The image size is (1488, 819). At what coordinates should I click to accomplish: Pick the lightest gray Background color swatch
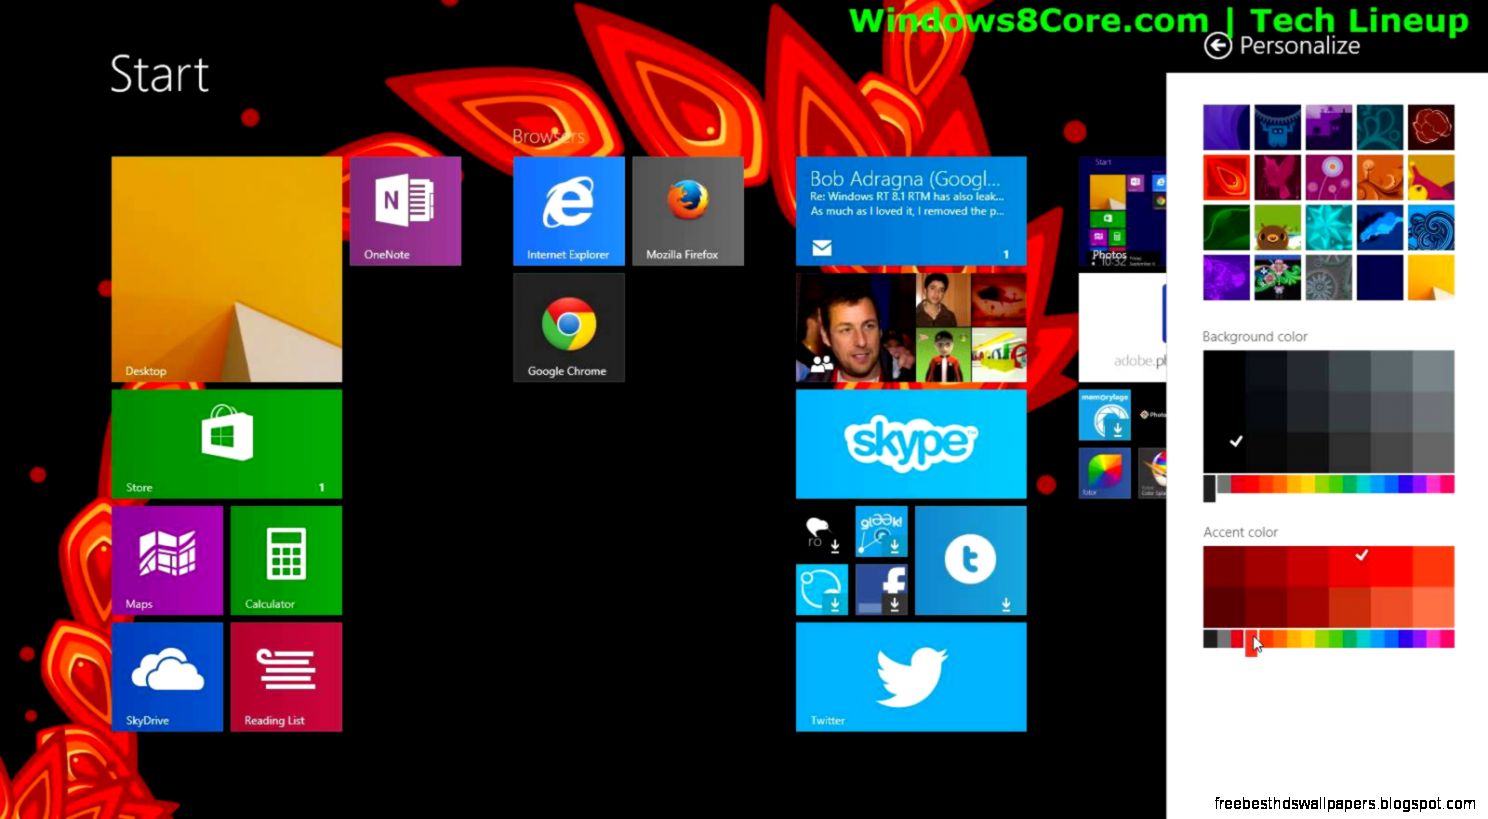point(1433,371)
